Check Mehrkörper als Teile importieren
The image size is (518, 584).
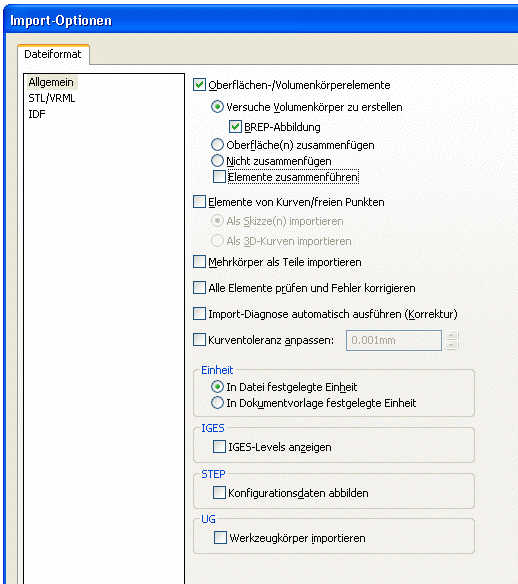(x=199, y=262)
